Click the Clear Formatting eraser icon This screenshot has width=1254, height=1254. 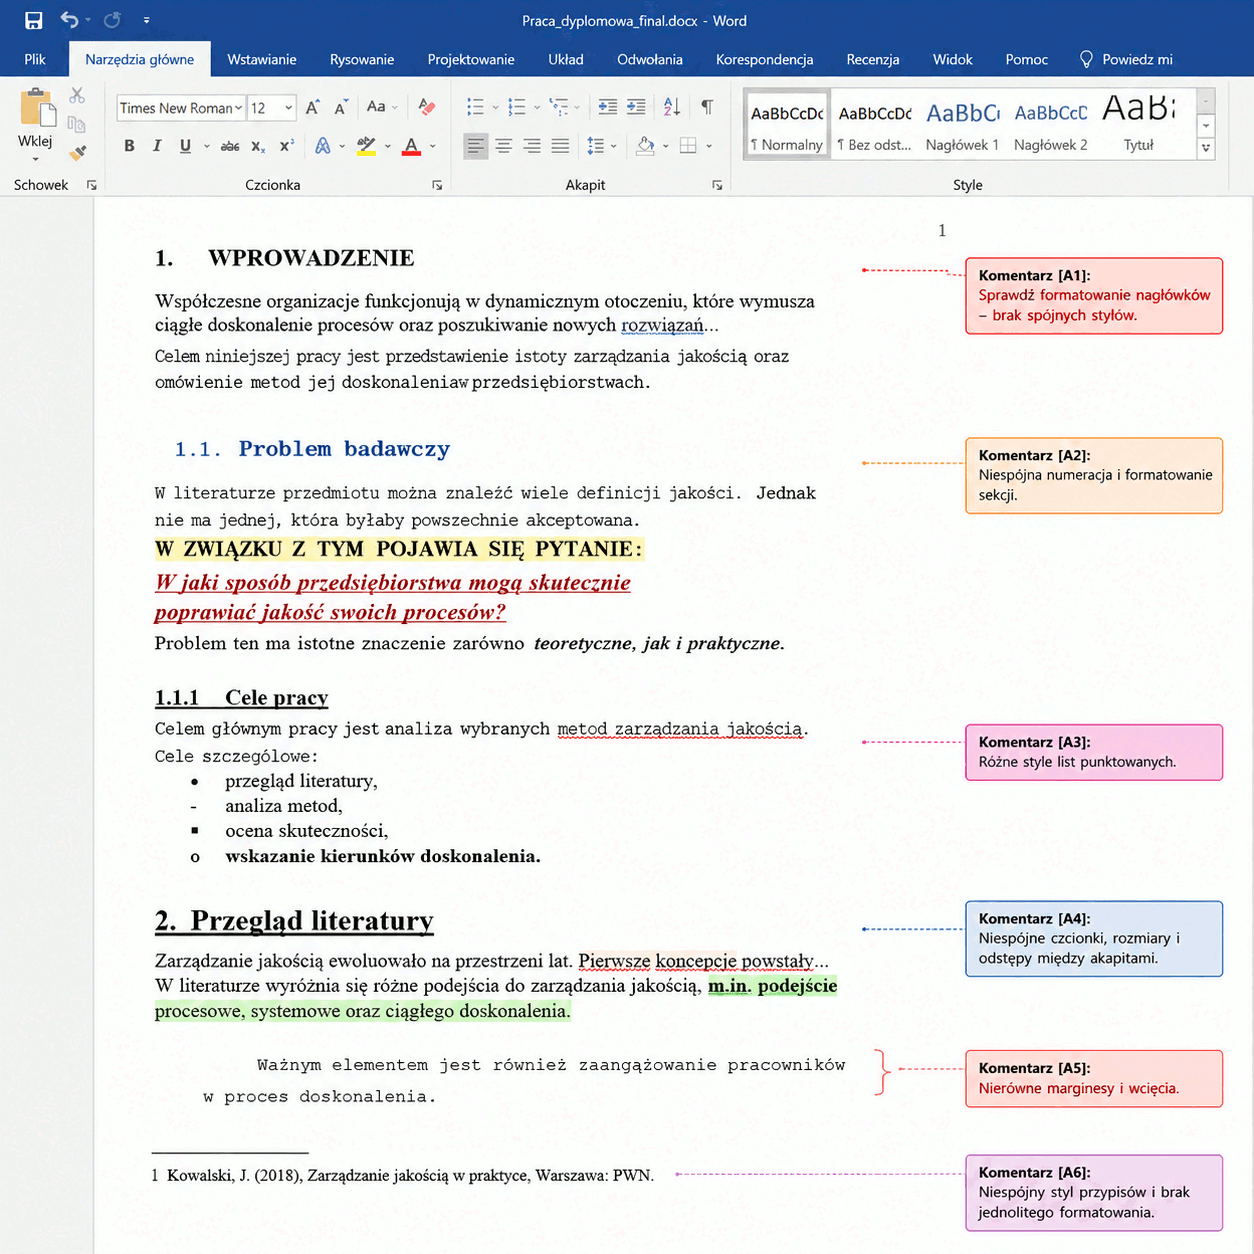(427, 107)
